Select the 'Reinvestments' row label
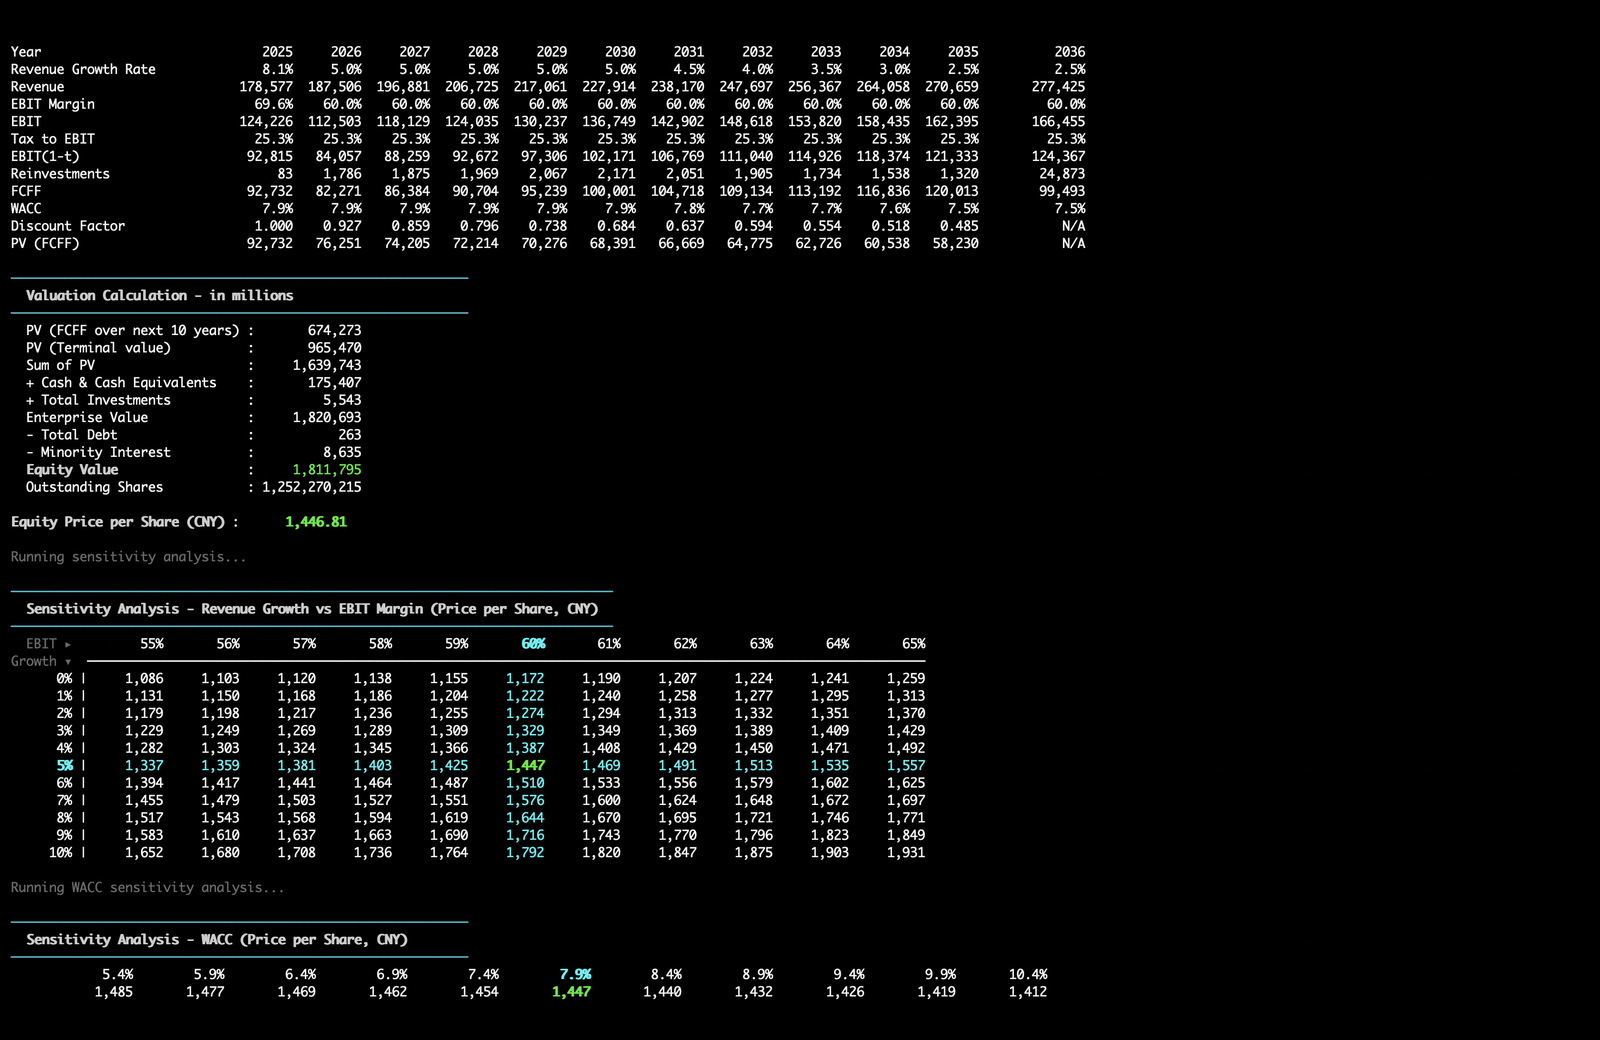Screen dimensions: 1600x1040 point(60,174)
